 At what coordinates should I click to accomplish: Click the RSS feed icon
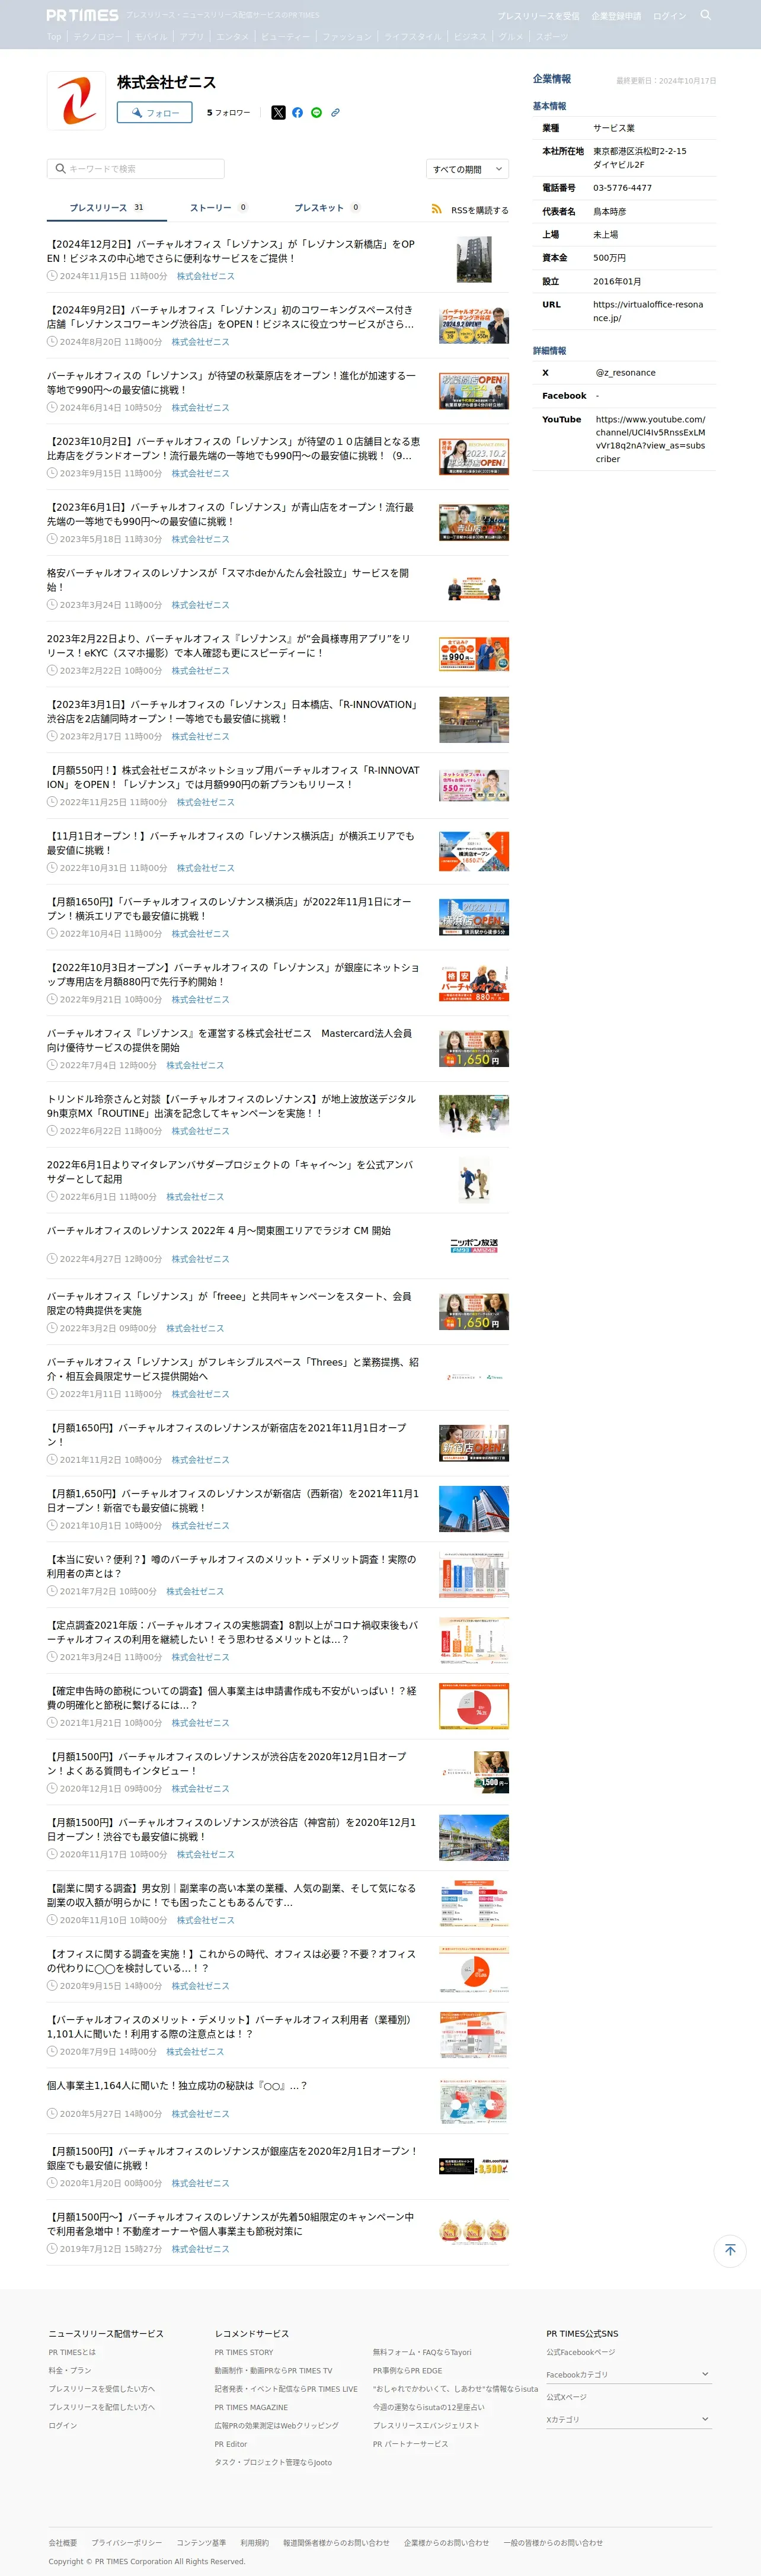436,209
